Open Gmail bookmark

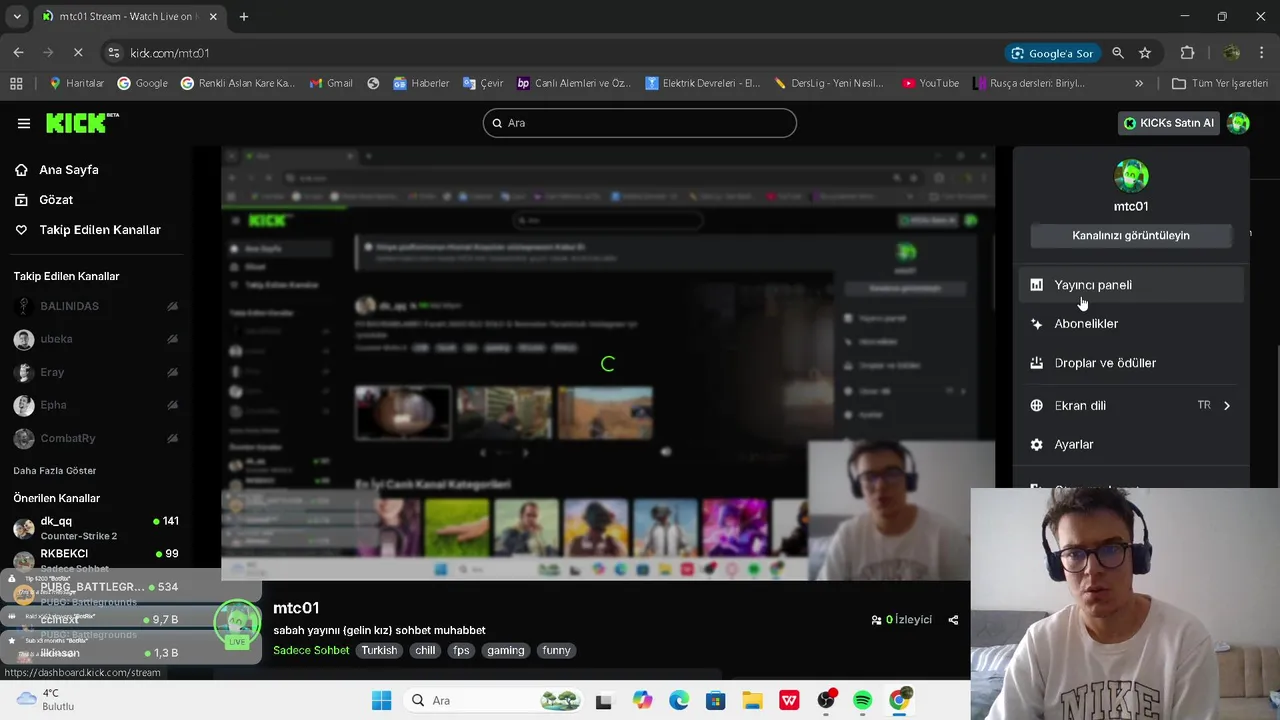tap(331, 83)
